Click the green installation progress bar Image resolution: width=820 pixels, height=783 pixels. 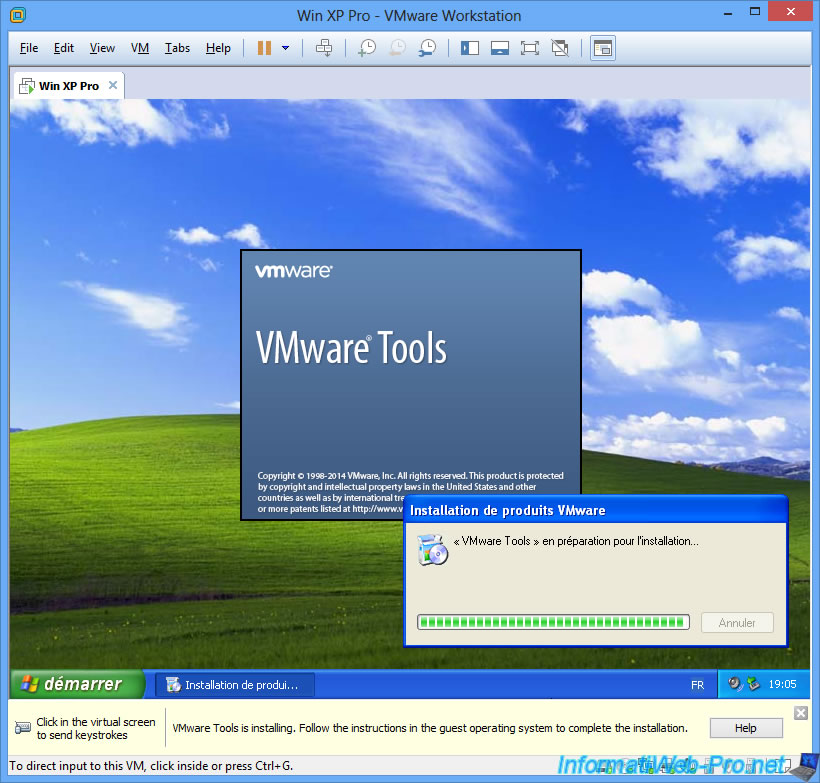[x=553, y=622]
